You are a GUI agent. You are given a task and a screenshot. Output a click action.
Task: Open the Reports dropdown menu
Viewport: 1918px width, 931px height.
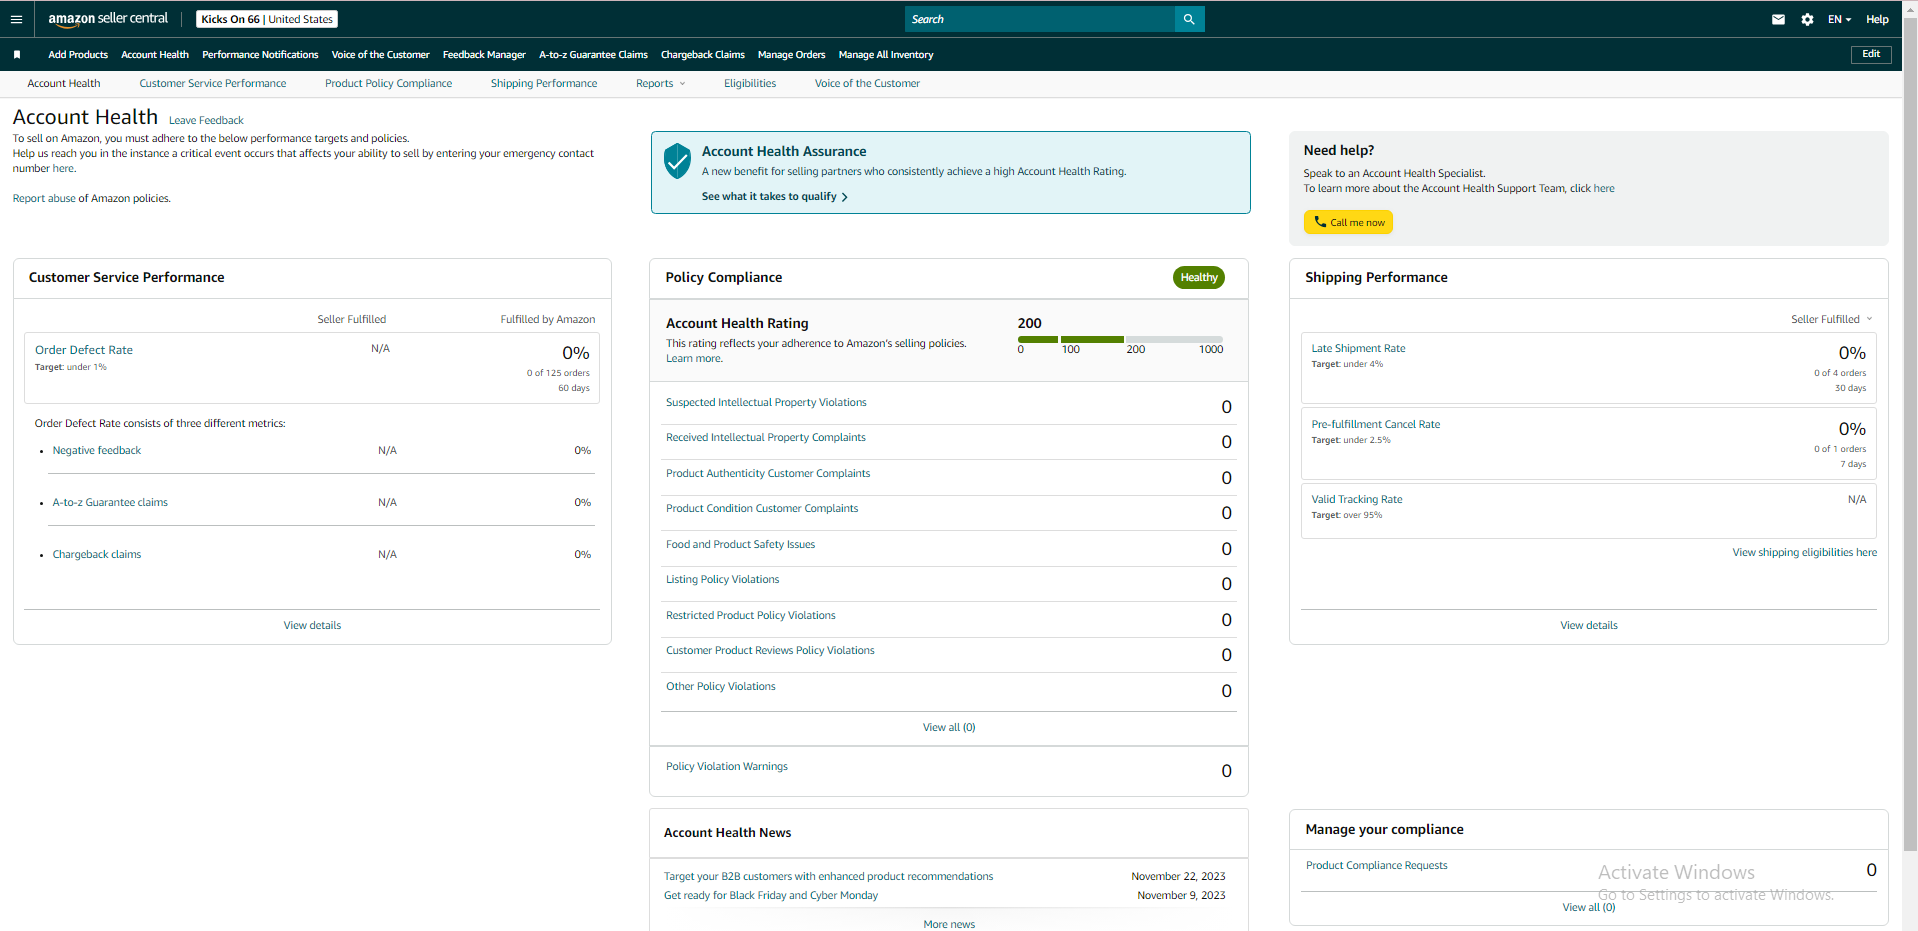click(660, 84)
